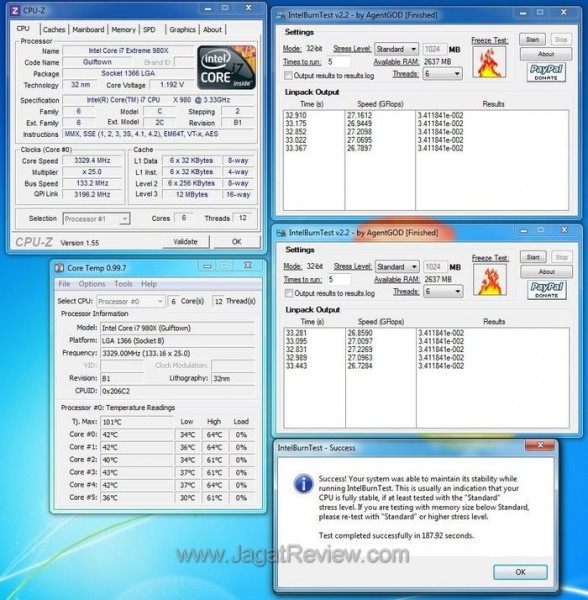Open the Memory tab in CPU-Z
Screen dimensions: 588x600
coord(124,29)
